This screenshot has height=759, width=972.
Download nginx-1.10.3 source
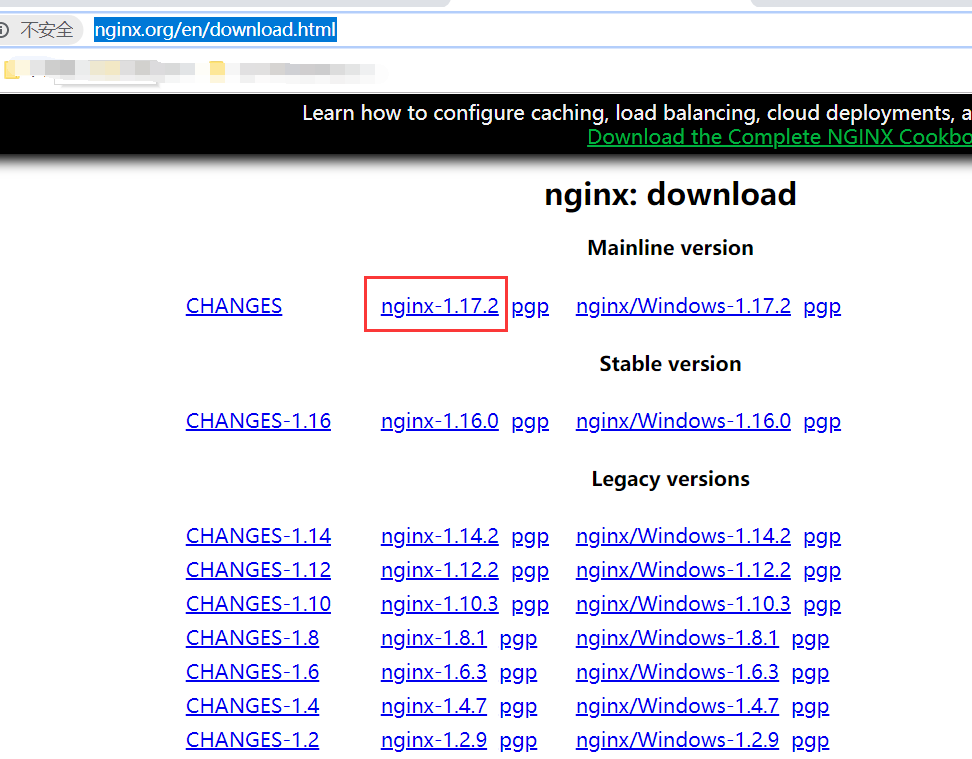click(440, 605)
